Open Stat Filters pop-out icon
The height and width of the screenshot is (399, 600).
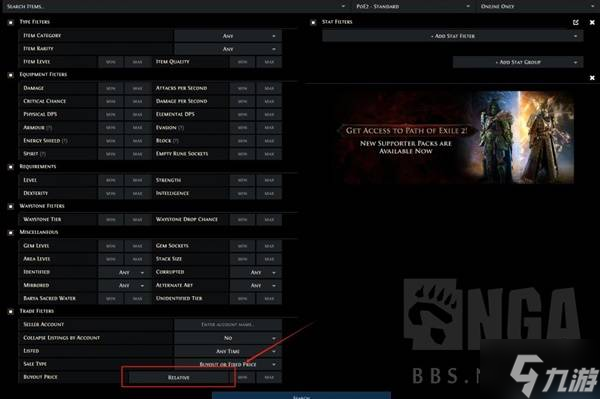pyautogui.click(x=576, y=22)
